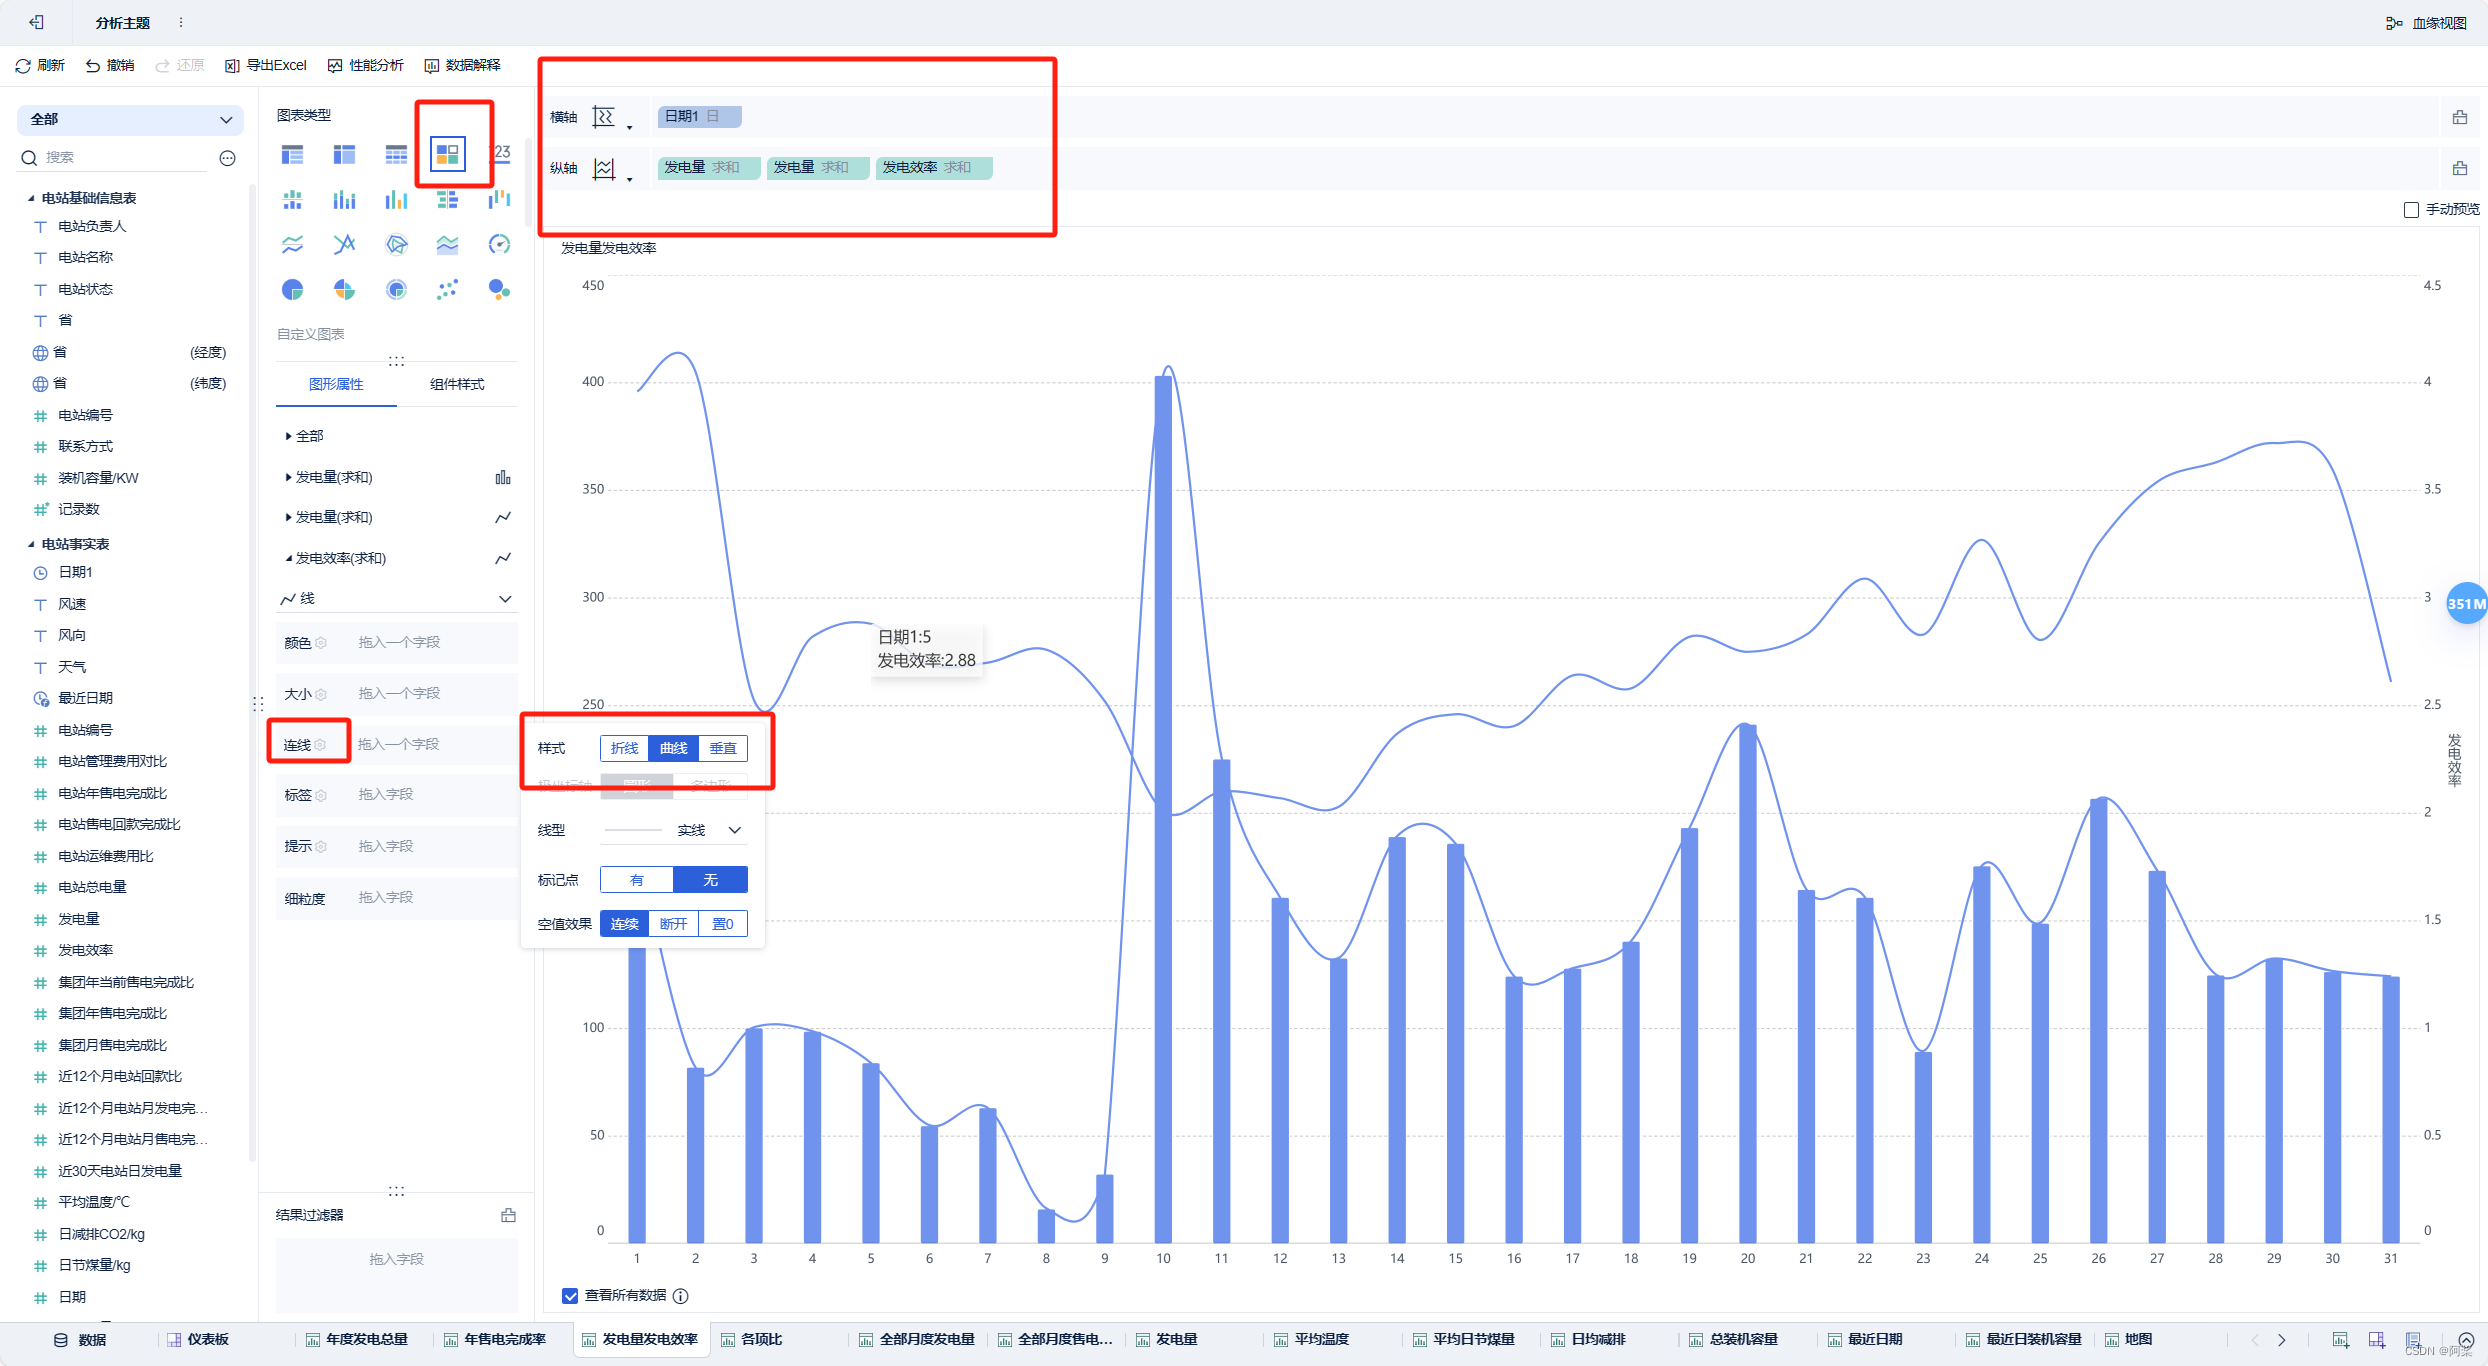Choose the comparison bar chart type icon
The image size is (2488, 1366).
point(447,200)
